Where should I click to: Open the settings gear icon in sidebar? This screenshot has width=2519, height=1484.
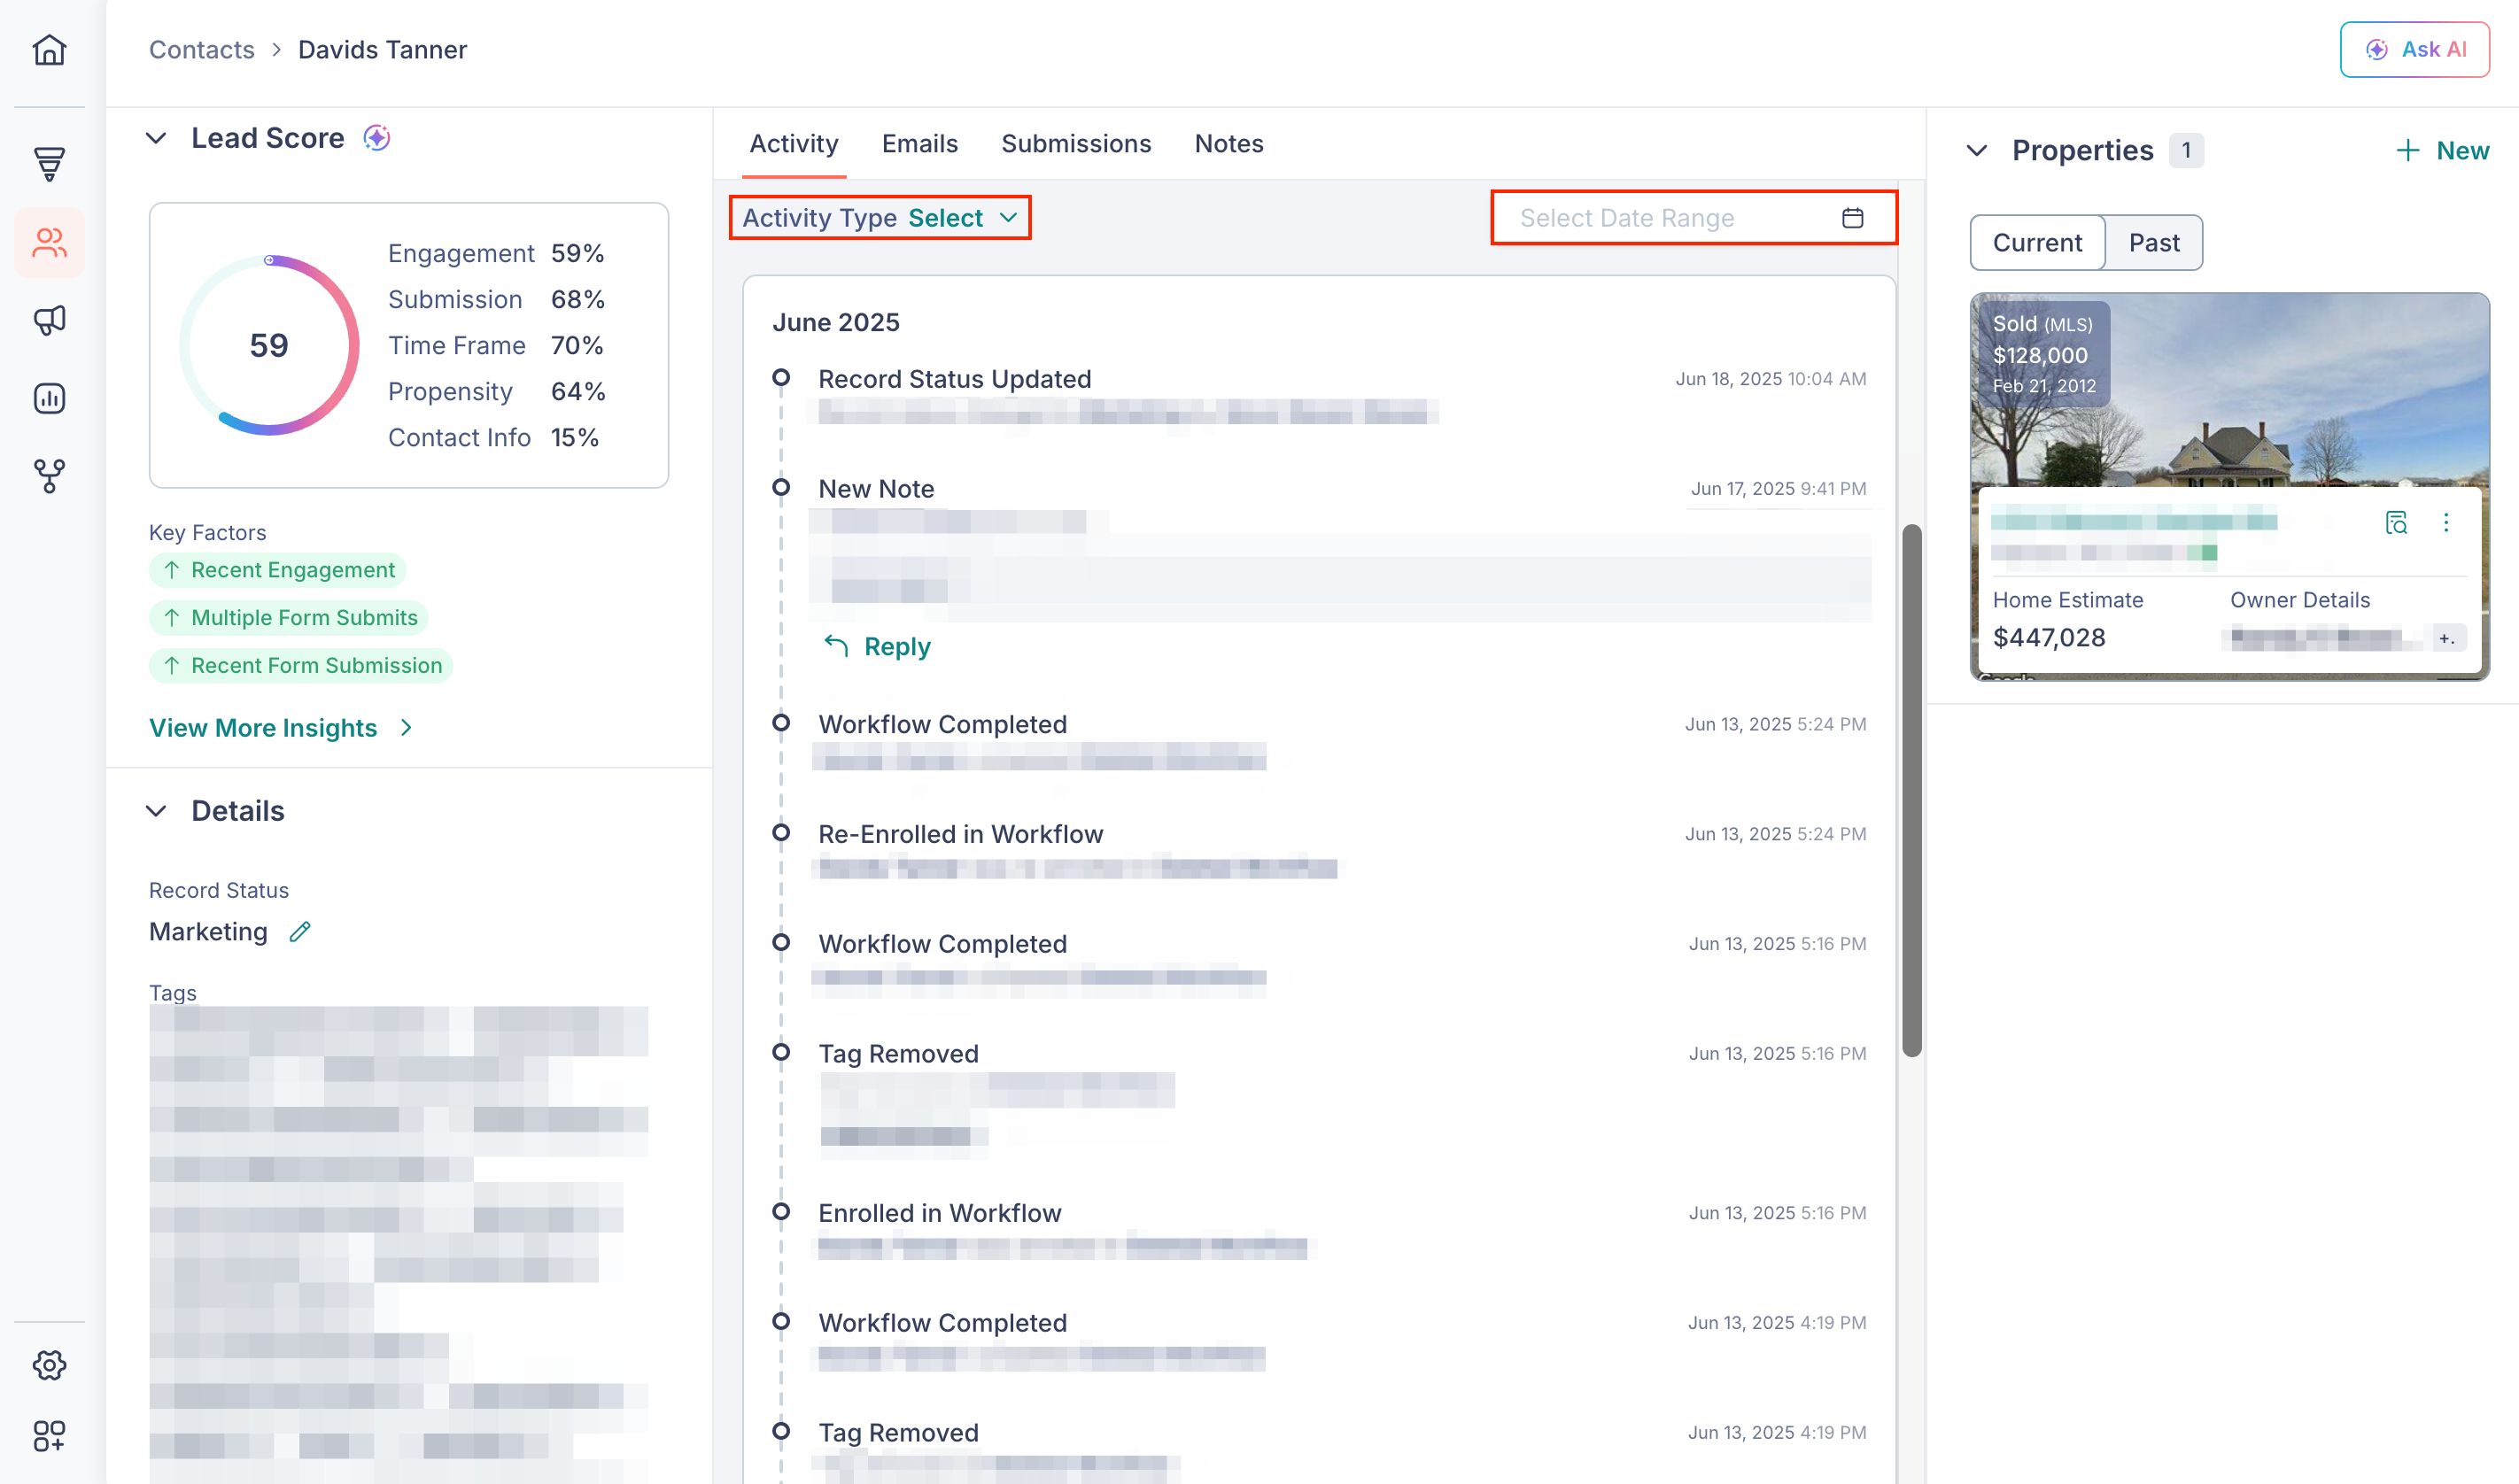49,1365
